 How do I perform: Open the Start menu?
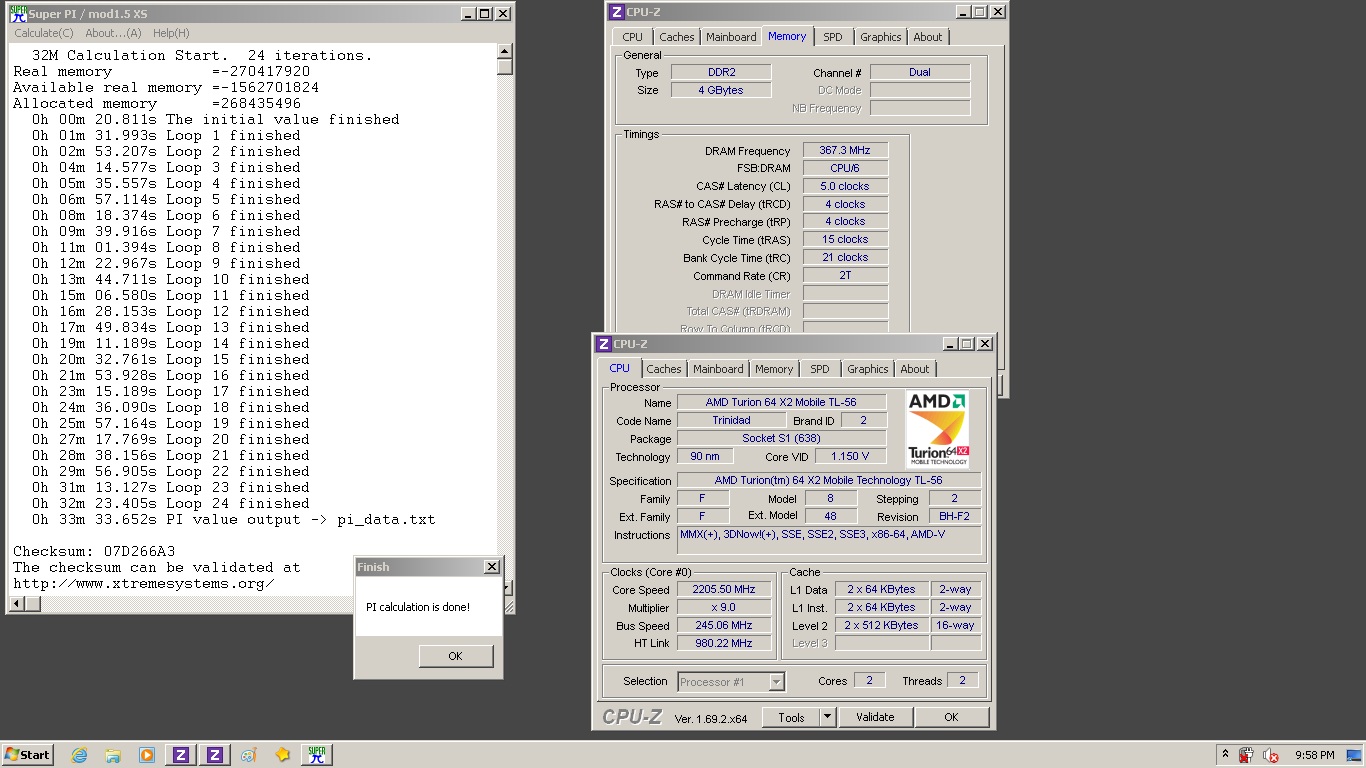tap(28, 755)
